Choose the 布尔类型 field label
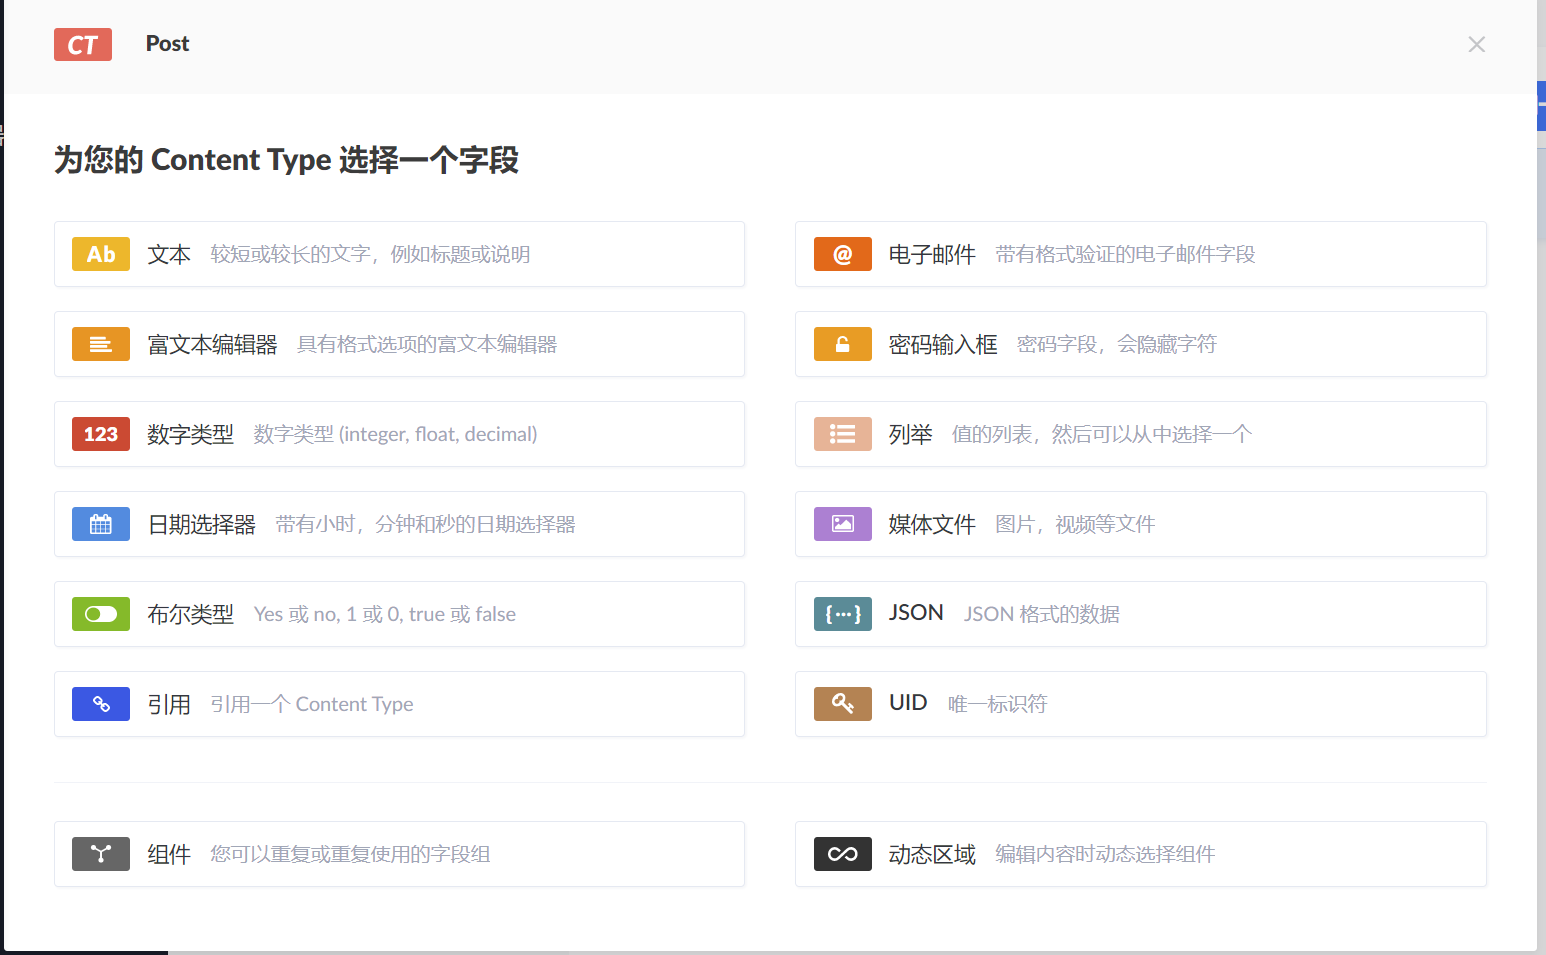The width and height of the screenshot is (1546, 955). [190, 614]
